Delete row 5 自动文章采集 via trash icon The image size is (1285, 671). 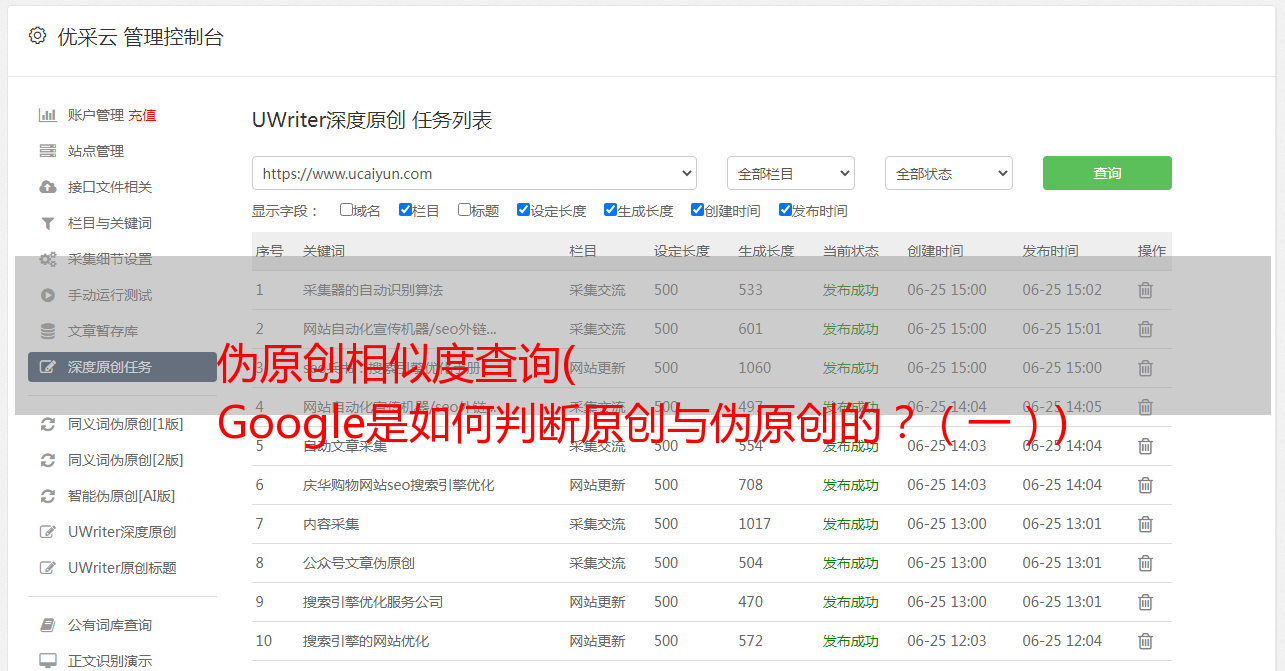(1145, 446)
